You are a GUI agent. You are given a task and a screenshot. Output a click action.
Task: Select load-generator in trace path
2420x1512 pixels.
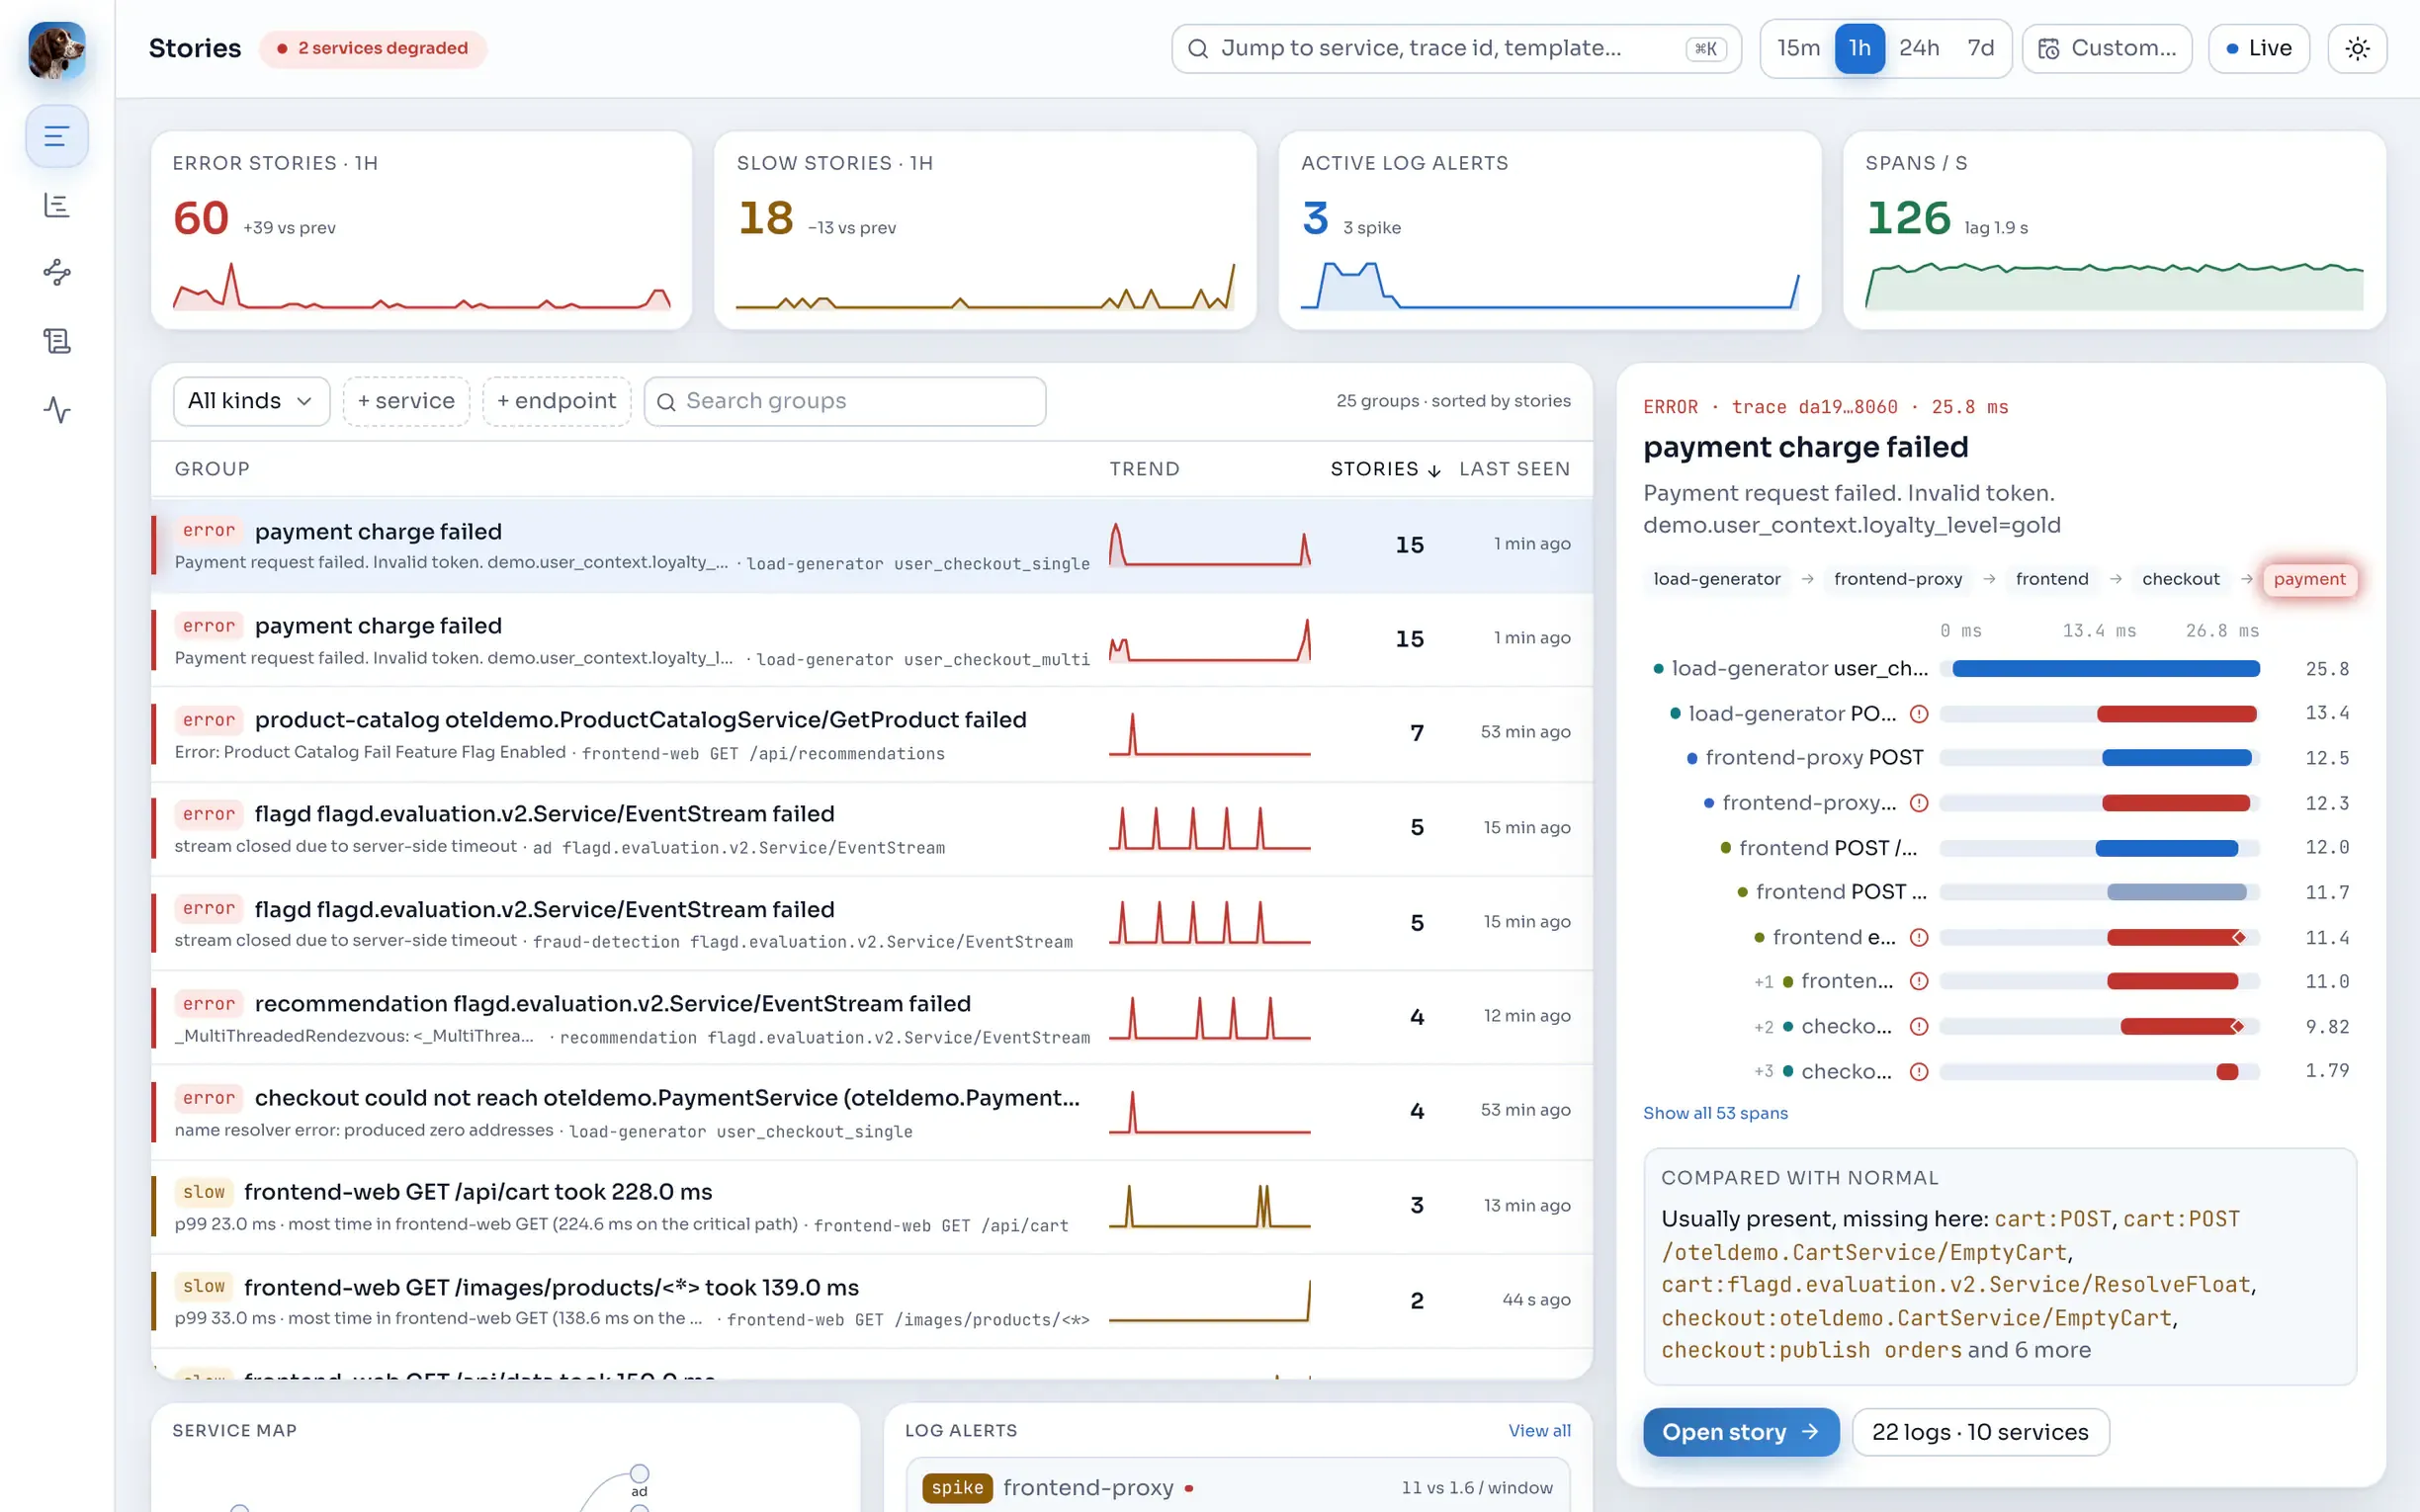click(1717, 579)
